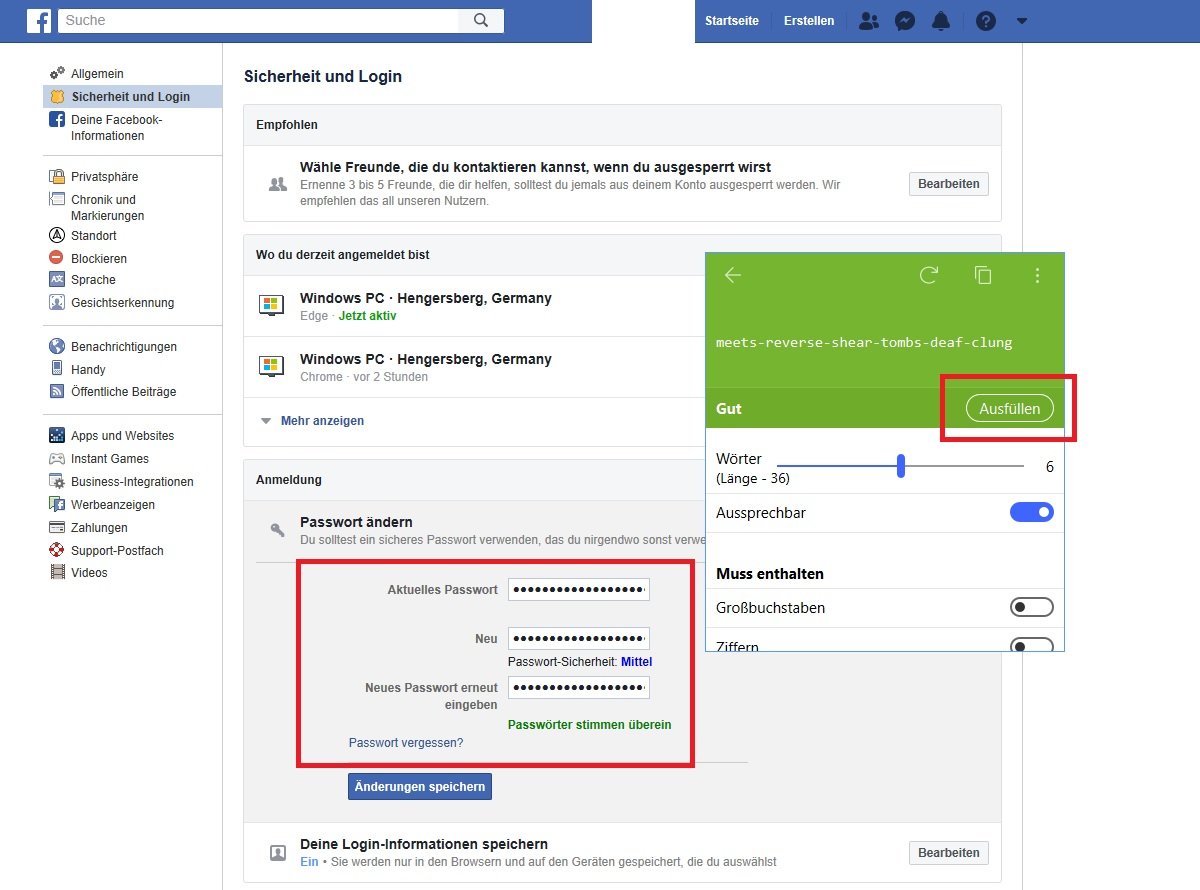Click Passwort vergessen? link

click(x=406, y=743)
